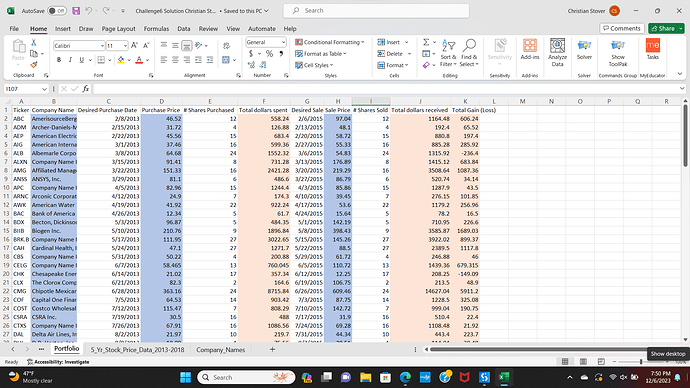Switch to Page Layout view icon

583,362
